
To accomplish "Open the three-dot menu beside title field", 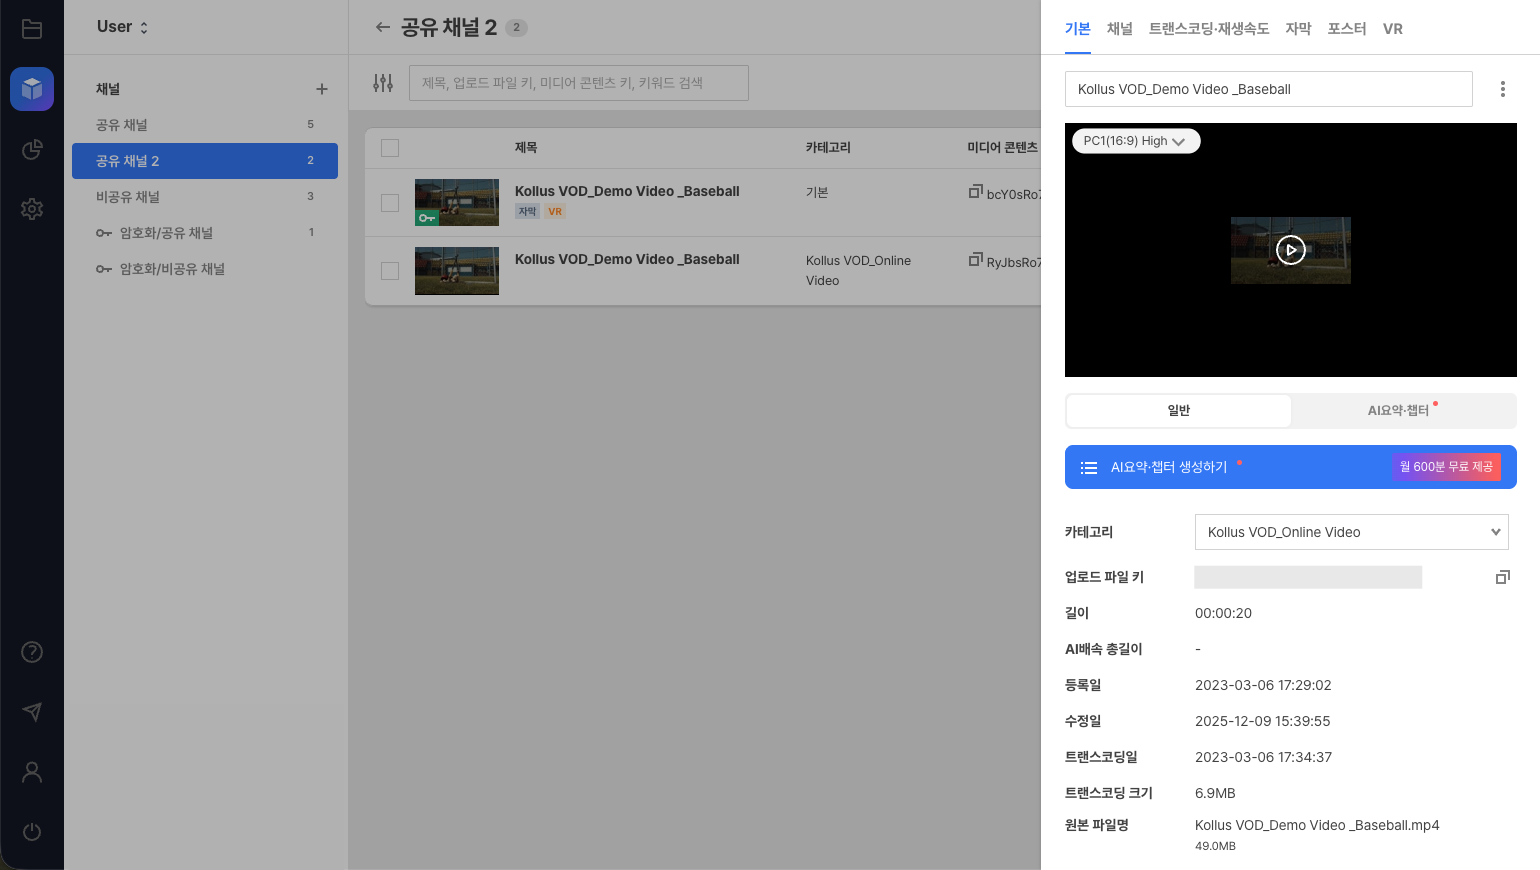I will click(x=1502, y=89).
